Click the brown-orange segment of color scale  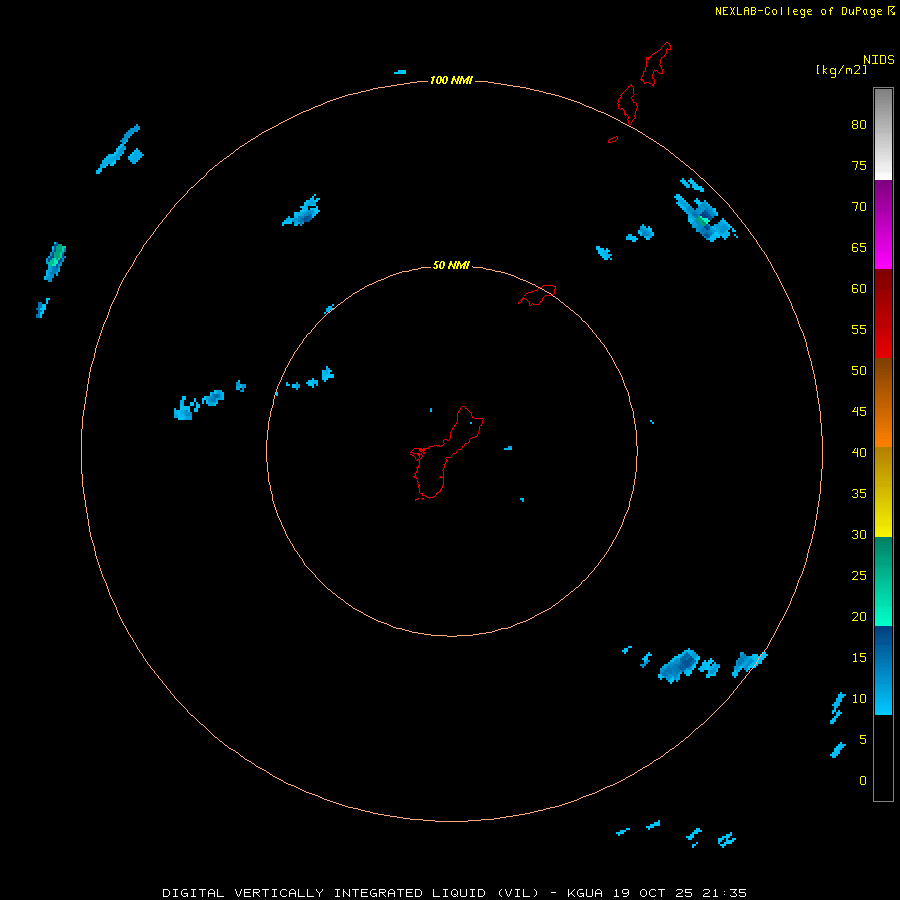(883, 402)
